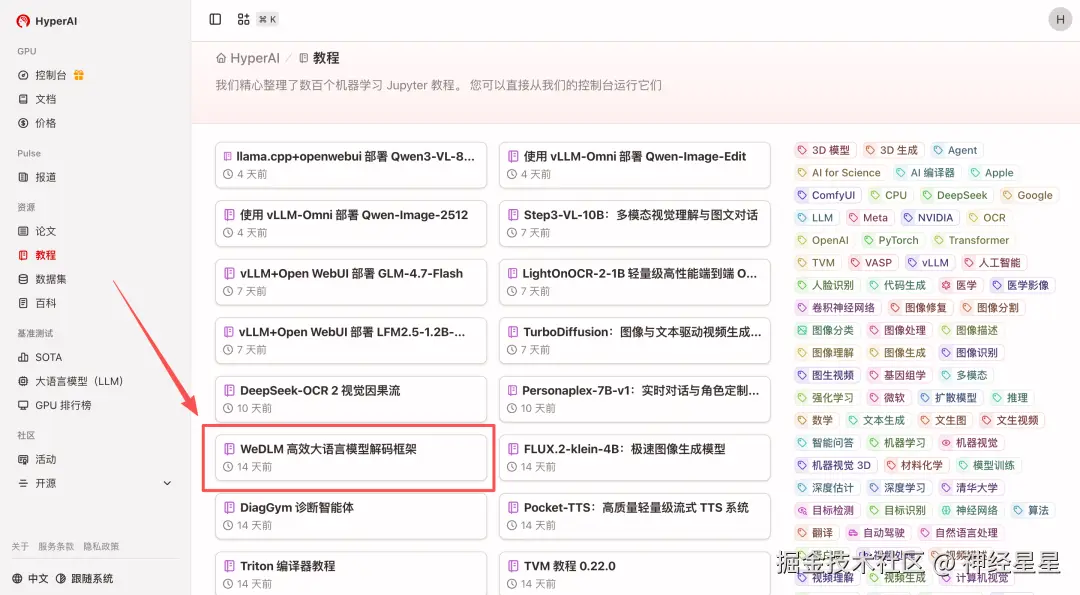Filter by vLLM tag

pyautogui.click(x=928, y=263)
